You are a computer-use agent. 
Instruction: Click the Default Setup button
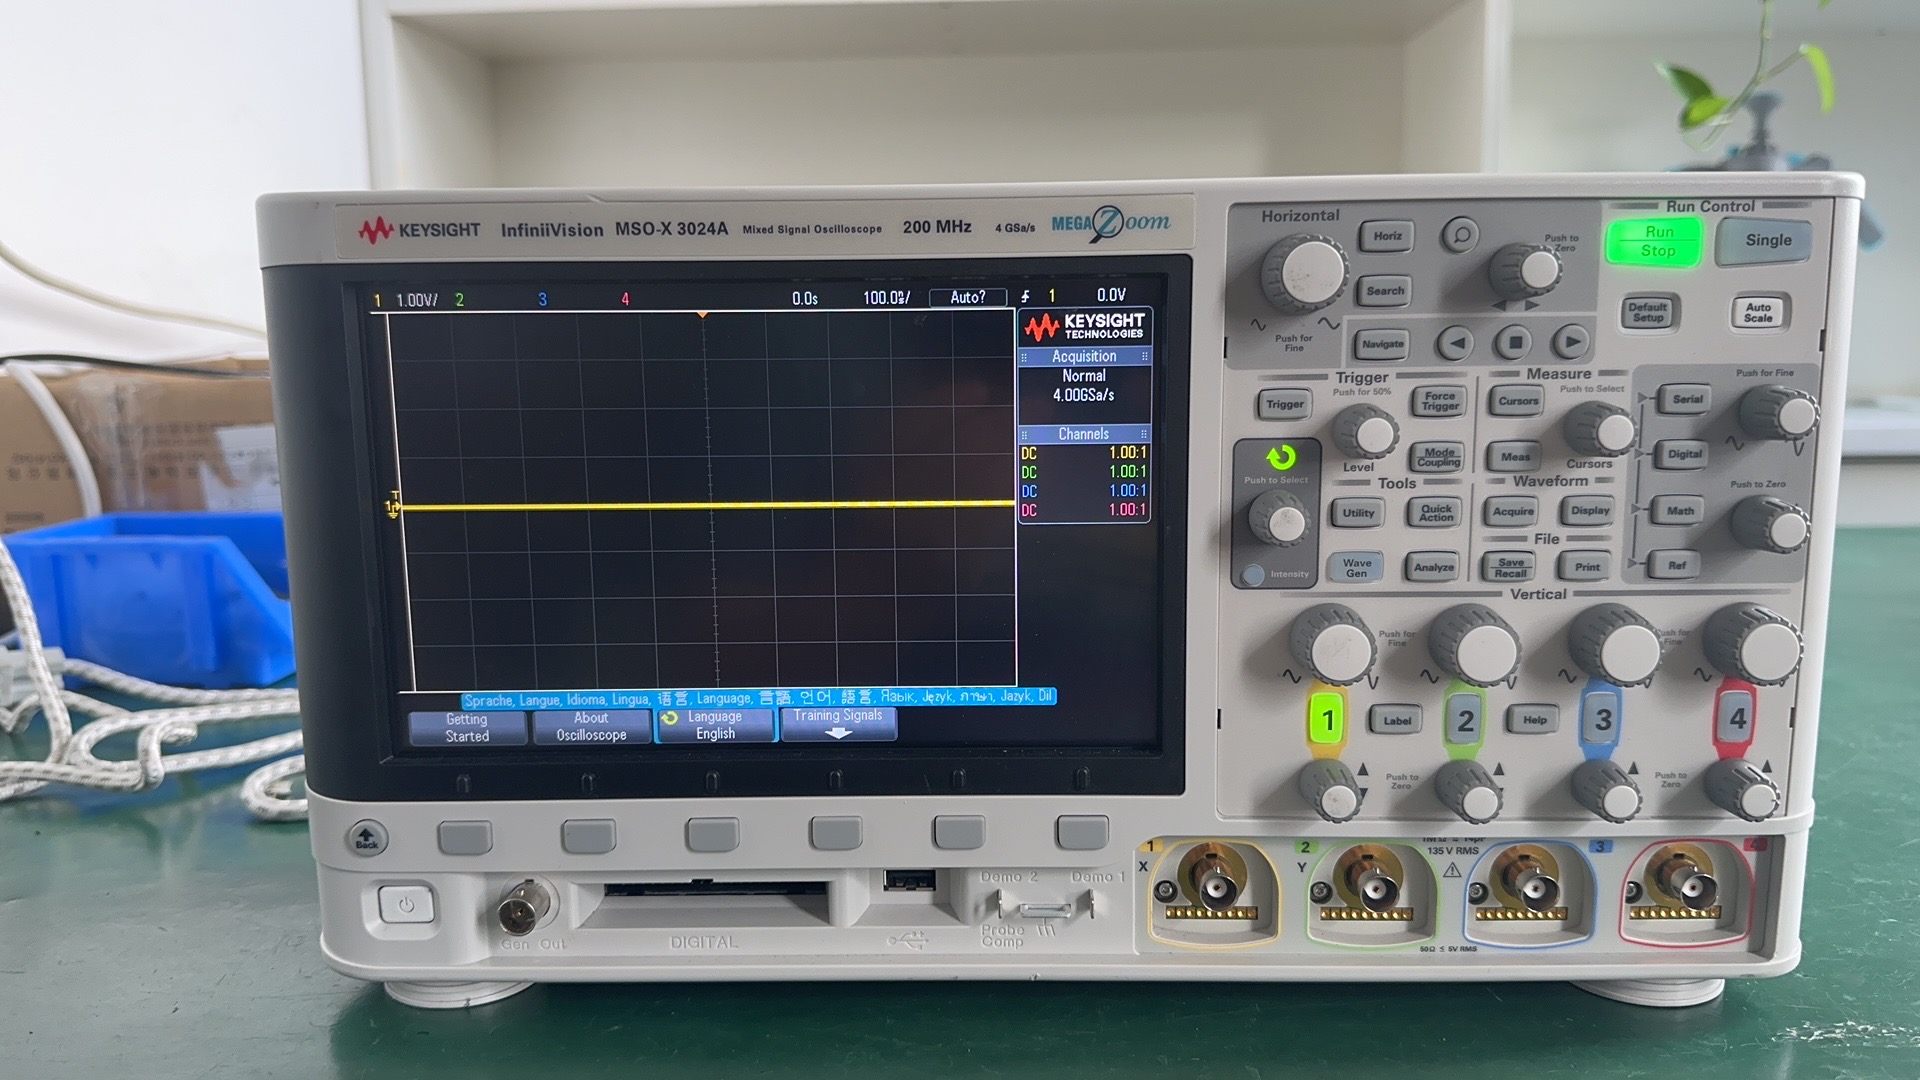1648,312
